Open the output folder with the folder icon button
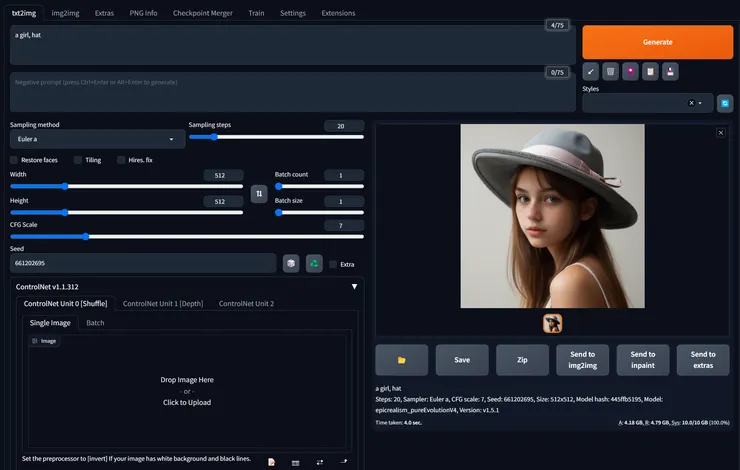The image size is (740, 470). click(402, 359)
